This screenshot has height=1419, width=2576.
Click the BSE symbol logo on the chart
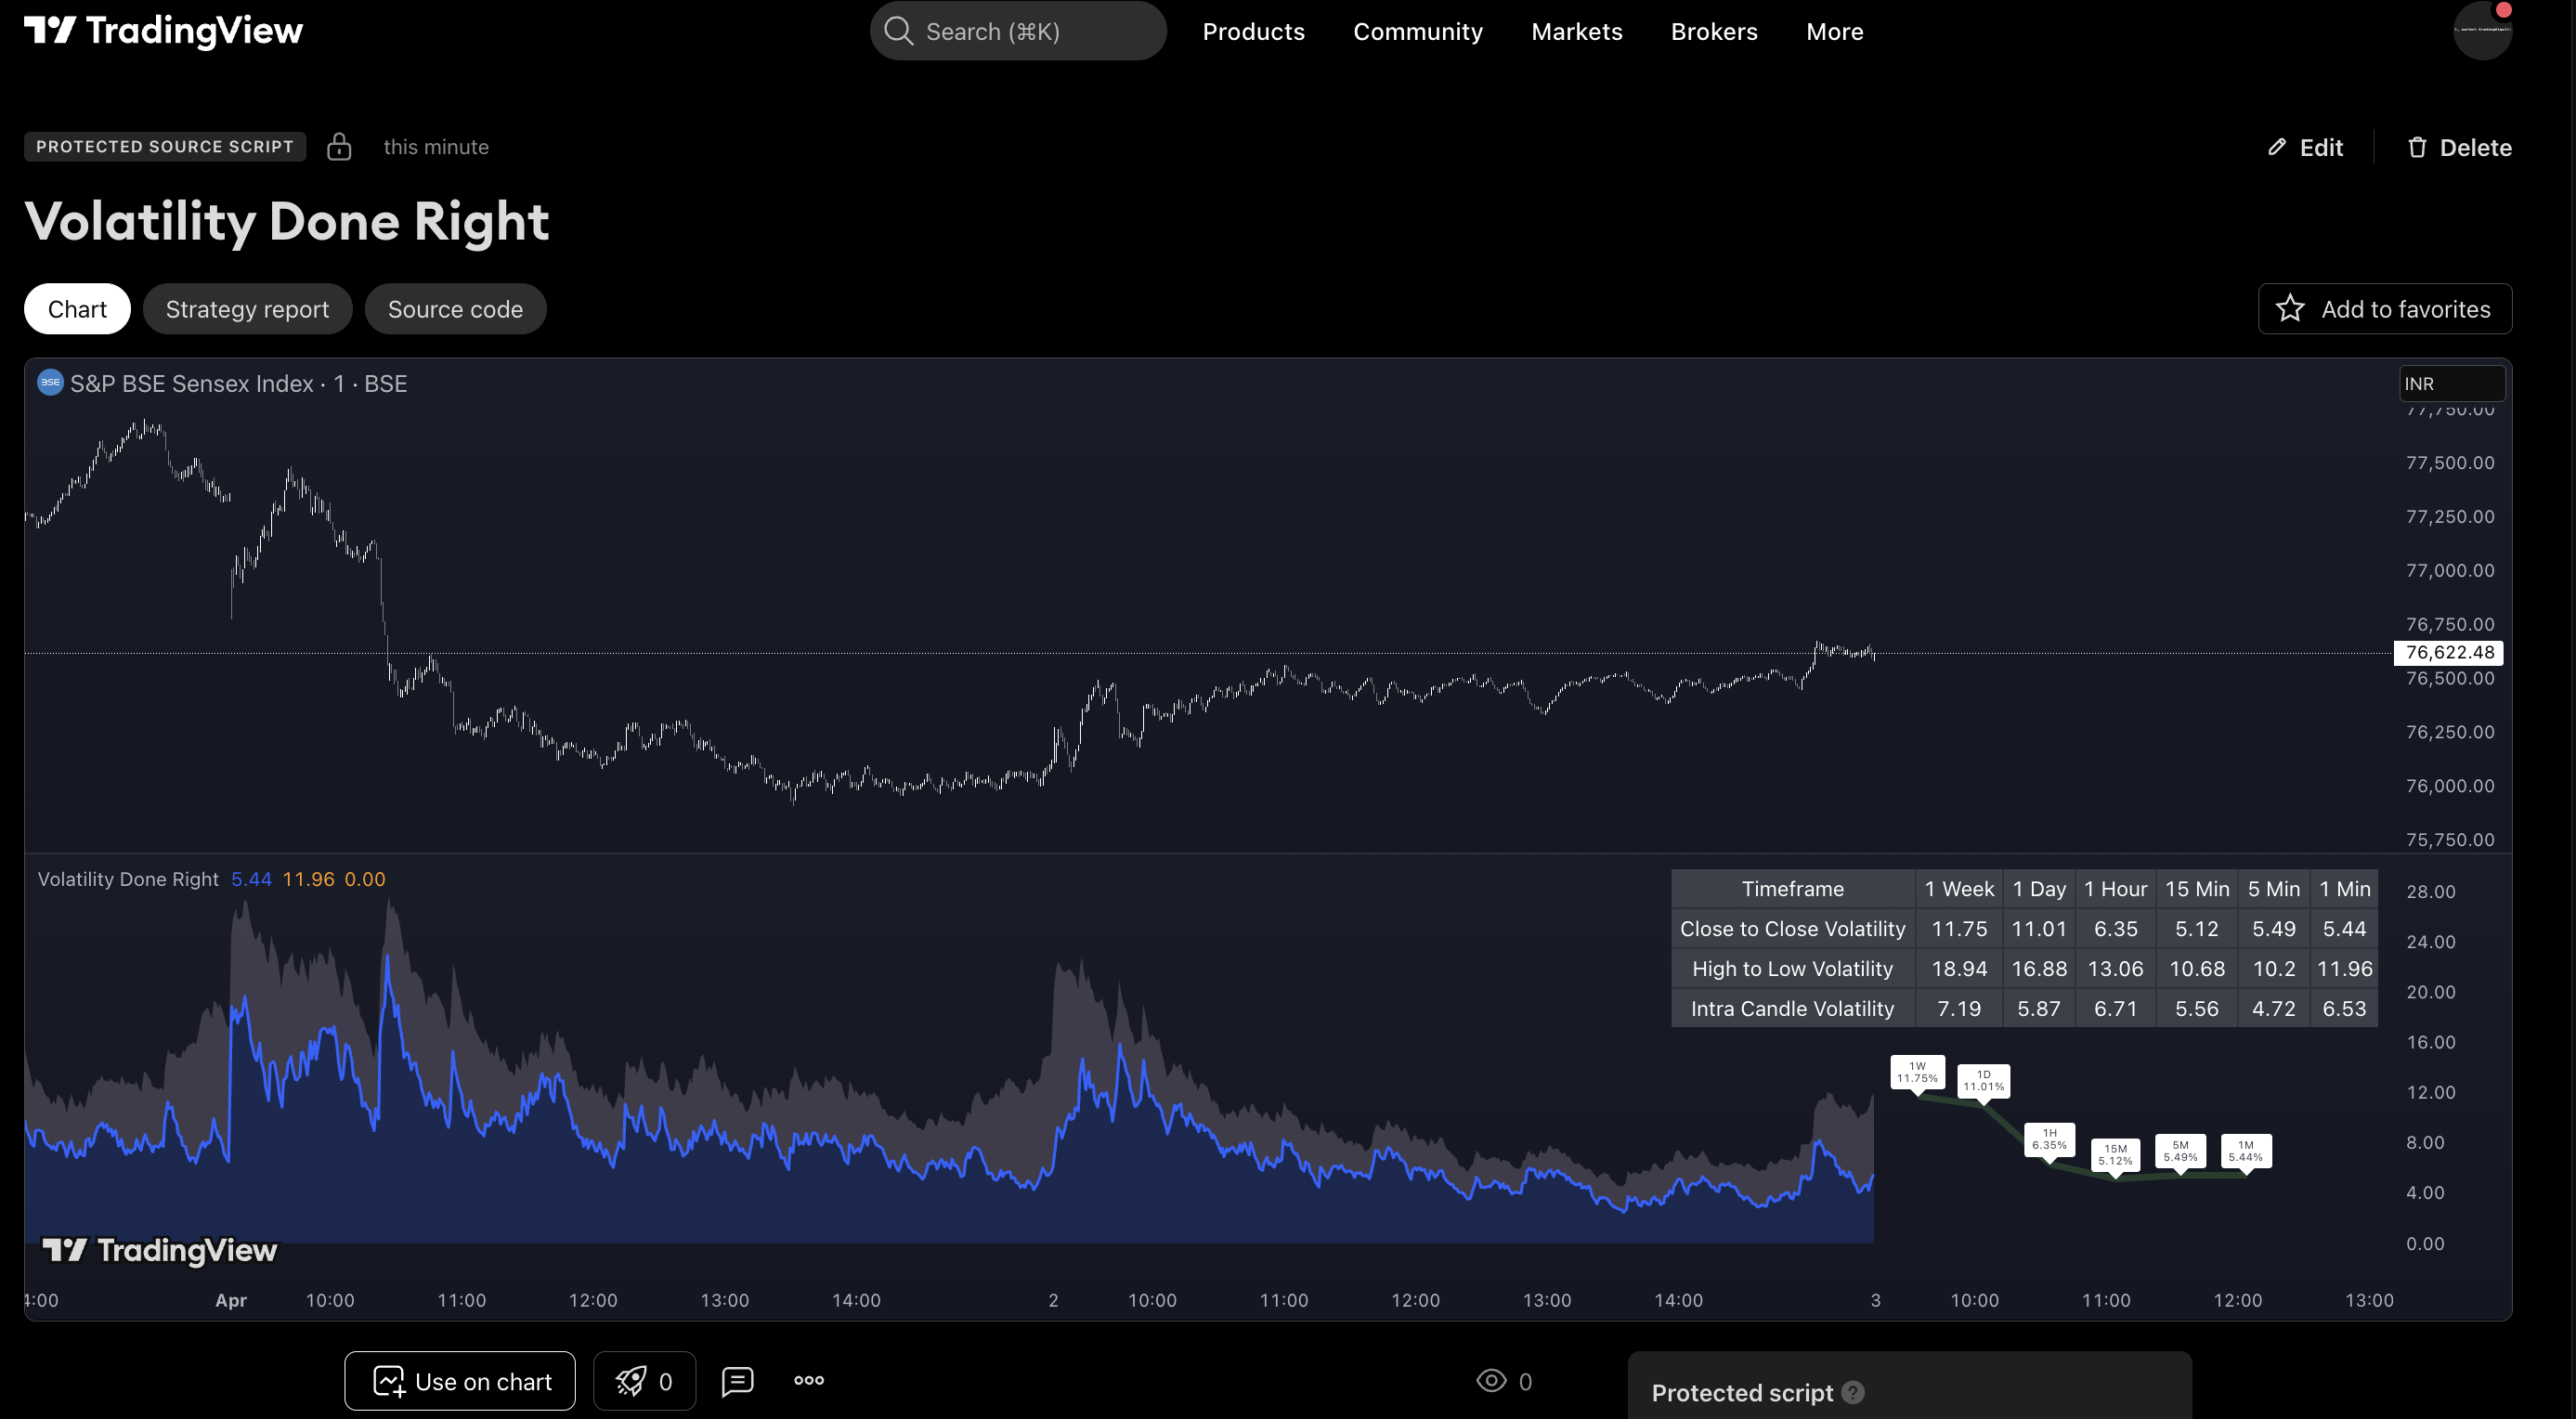coord(49,382)
